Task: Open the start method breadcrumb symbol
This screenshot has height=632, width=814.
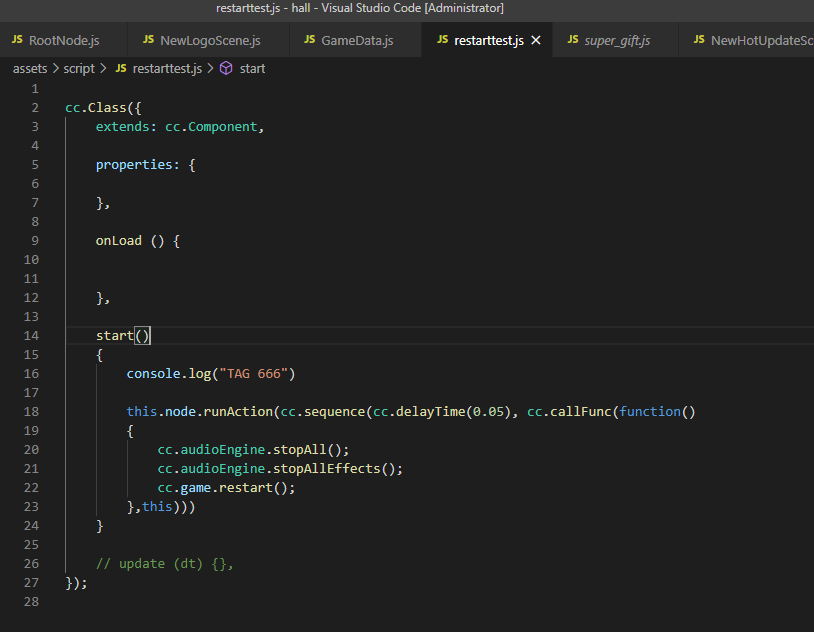Action: [x=252, y=69]
